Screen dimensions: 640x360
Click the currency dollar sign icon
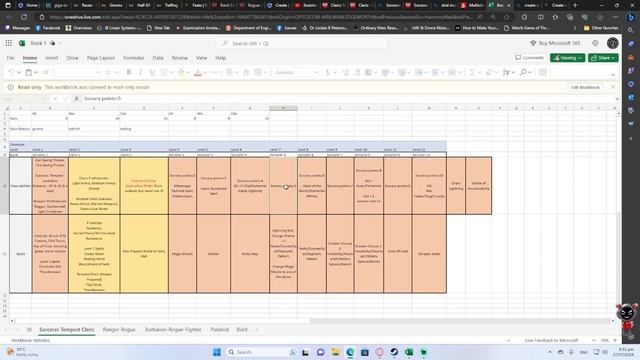pos(327,72)
